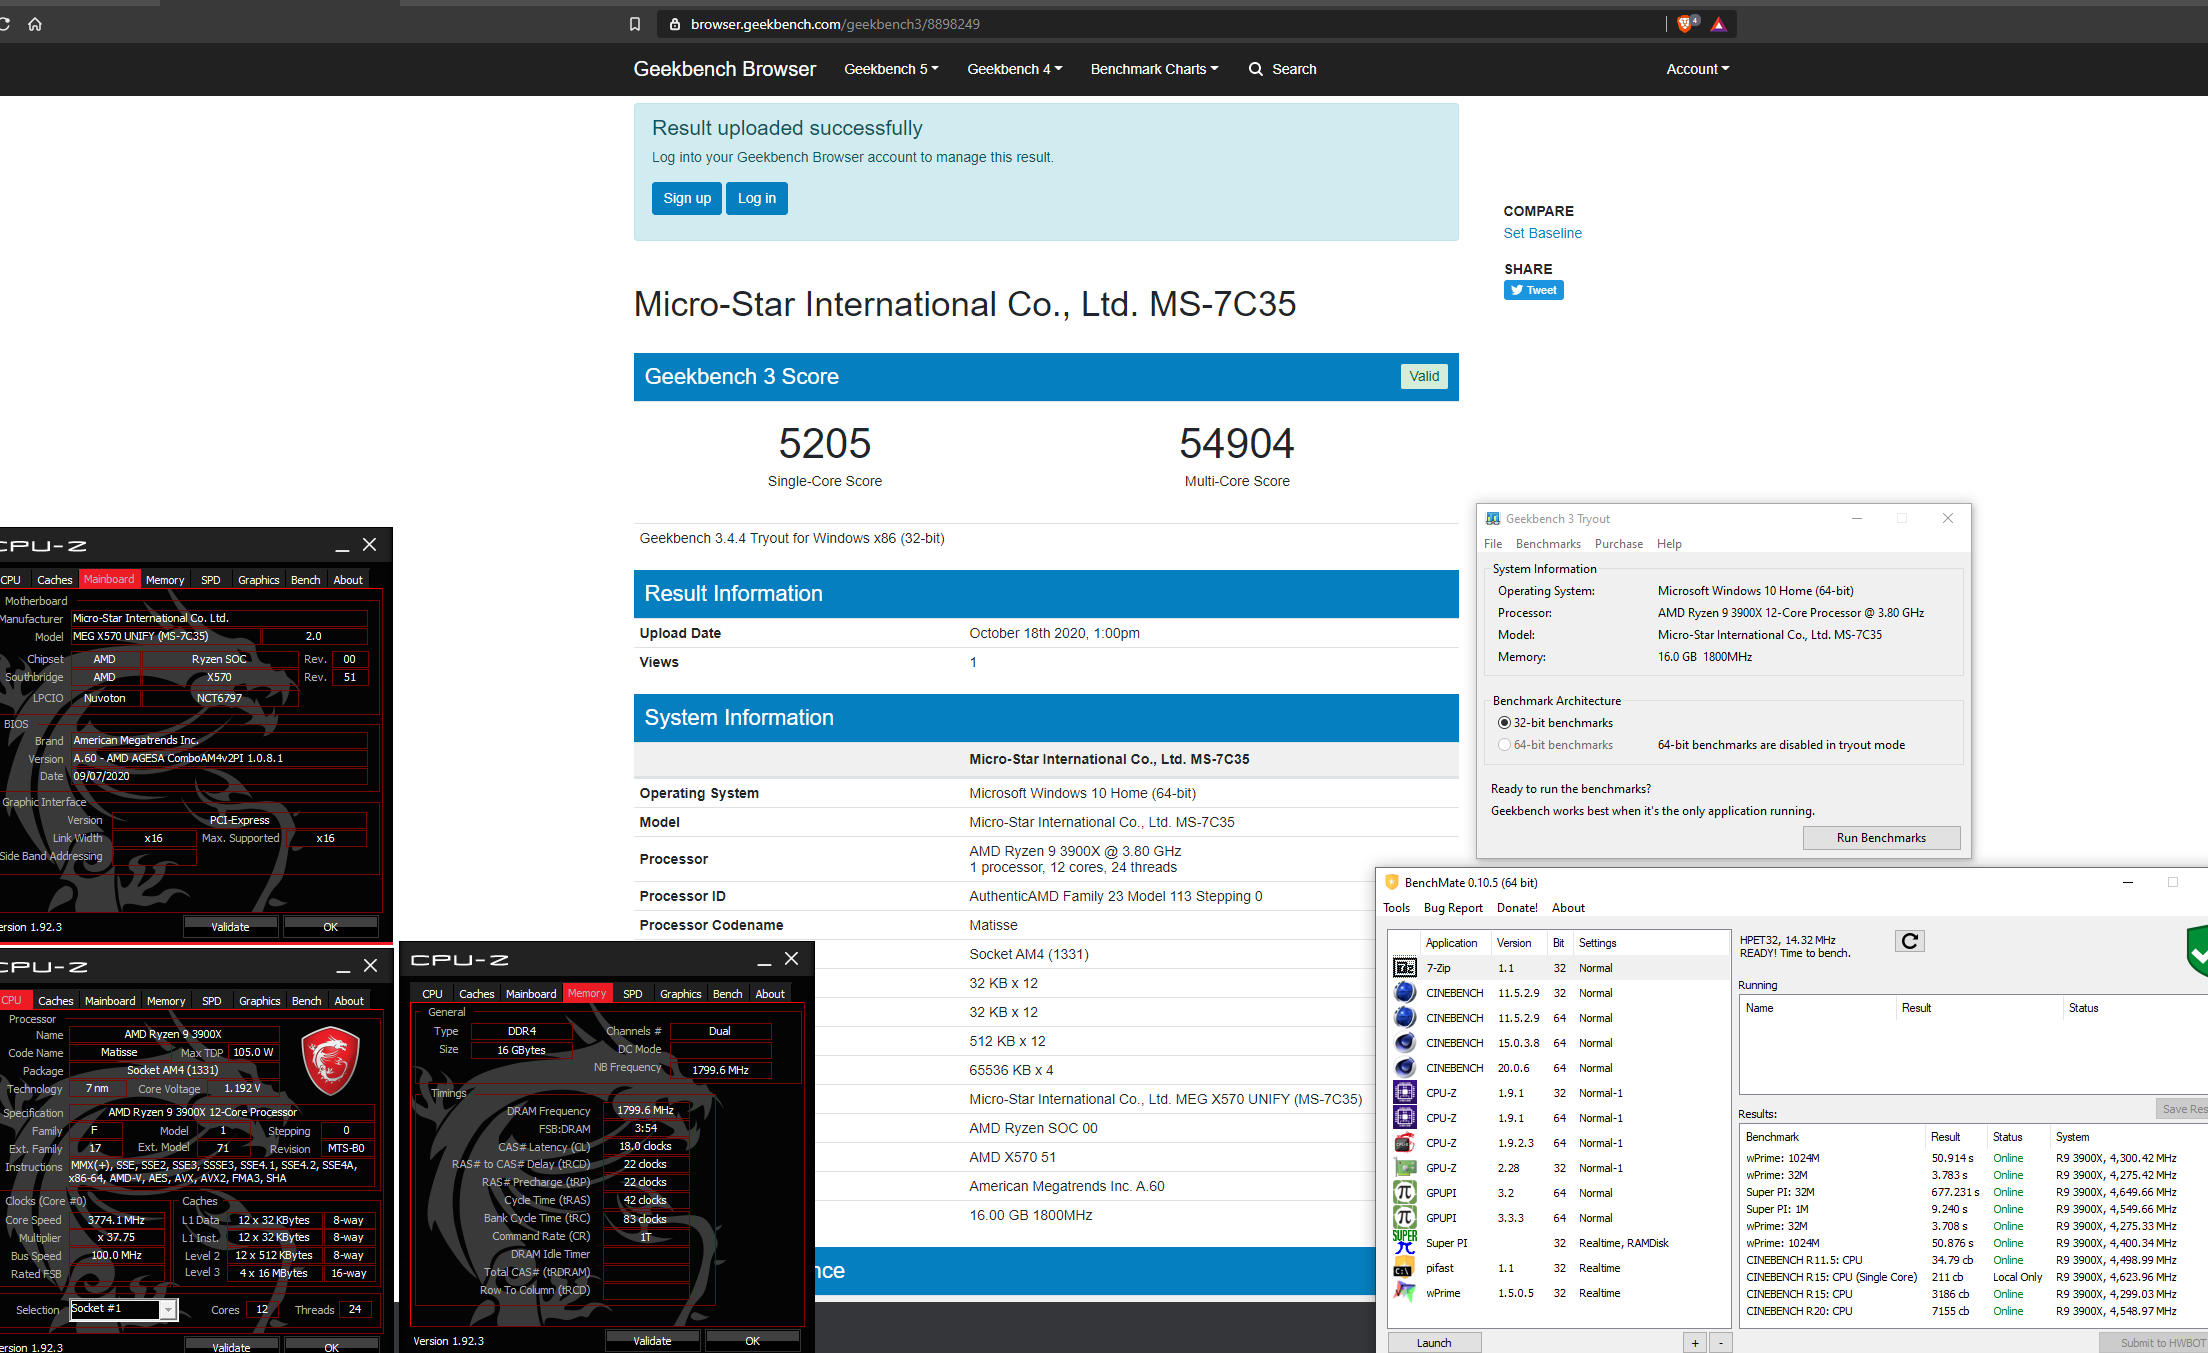Image resolution: width=2208 pixels, height=1353 pixels.
Task: Click Run Benchmarks in Geekbench 3 Tryout
Action: pyautogui.click(x=1881, y=838)
